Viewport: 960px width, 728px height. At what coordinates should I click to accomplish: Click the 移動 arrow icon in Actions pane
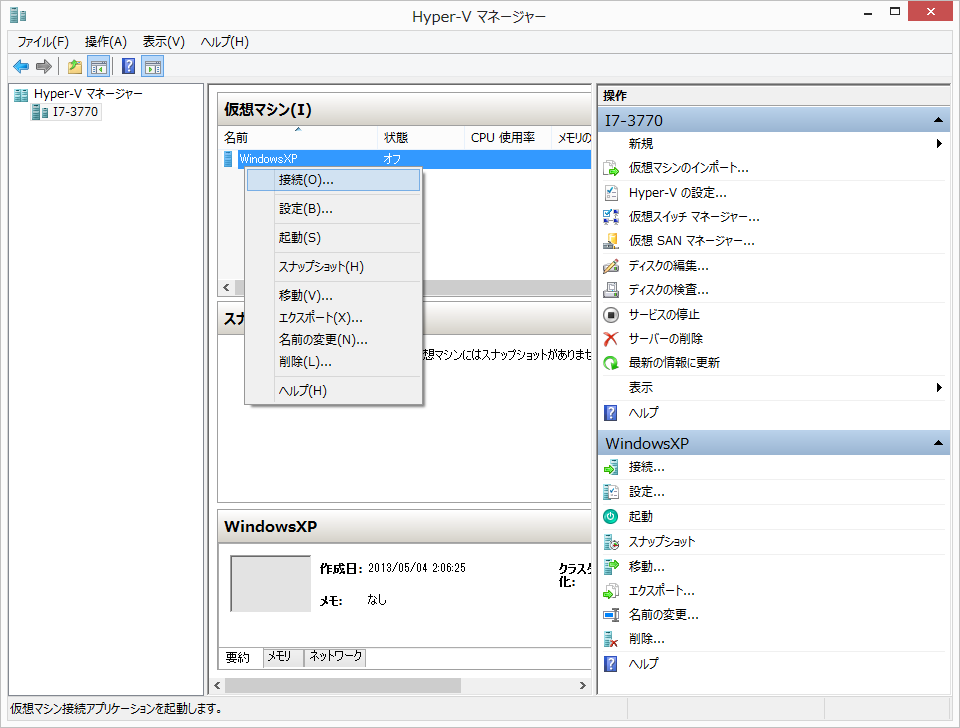click(611, 566)
